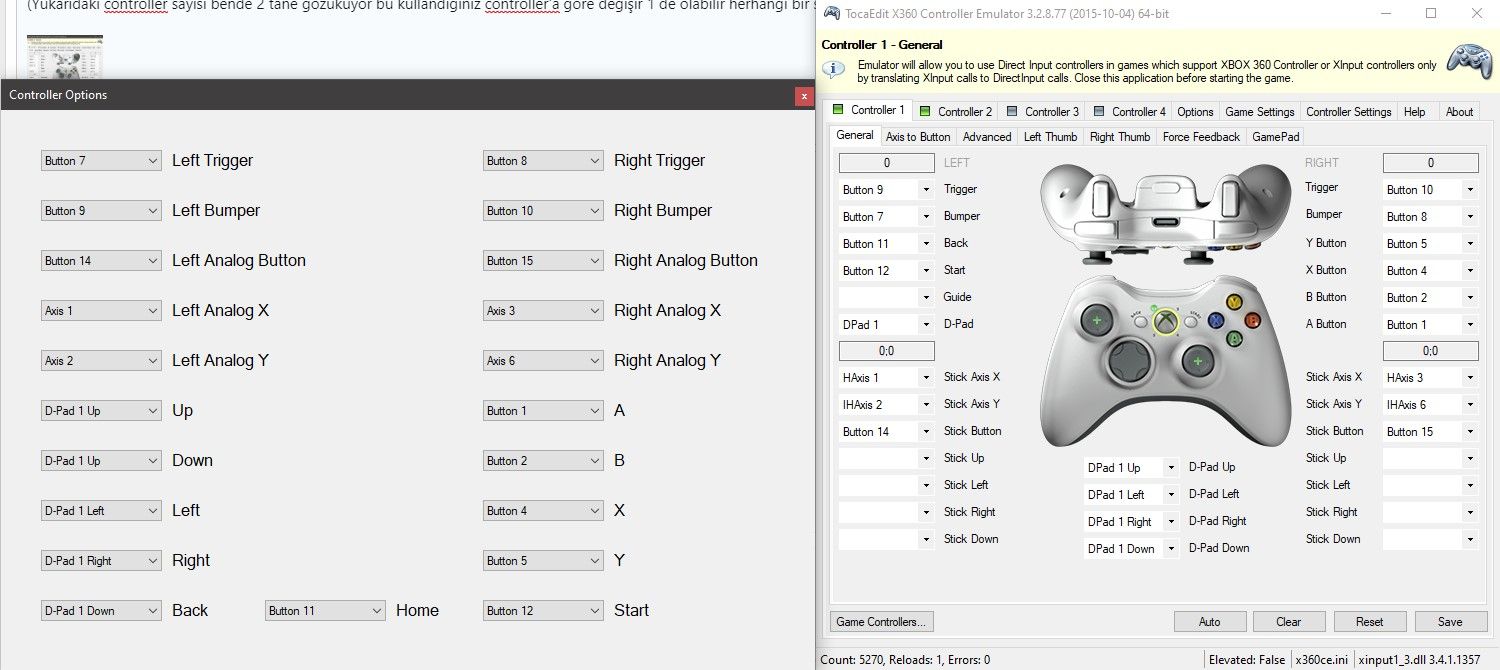
Task: Open the Options tab
Action: coord(1195,112)
